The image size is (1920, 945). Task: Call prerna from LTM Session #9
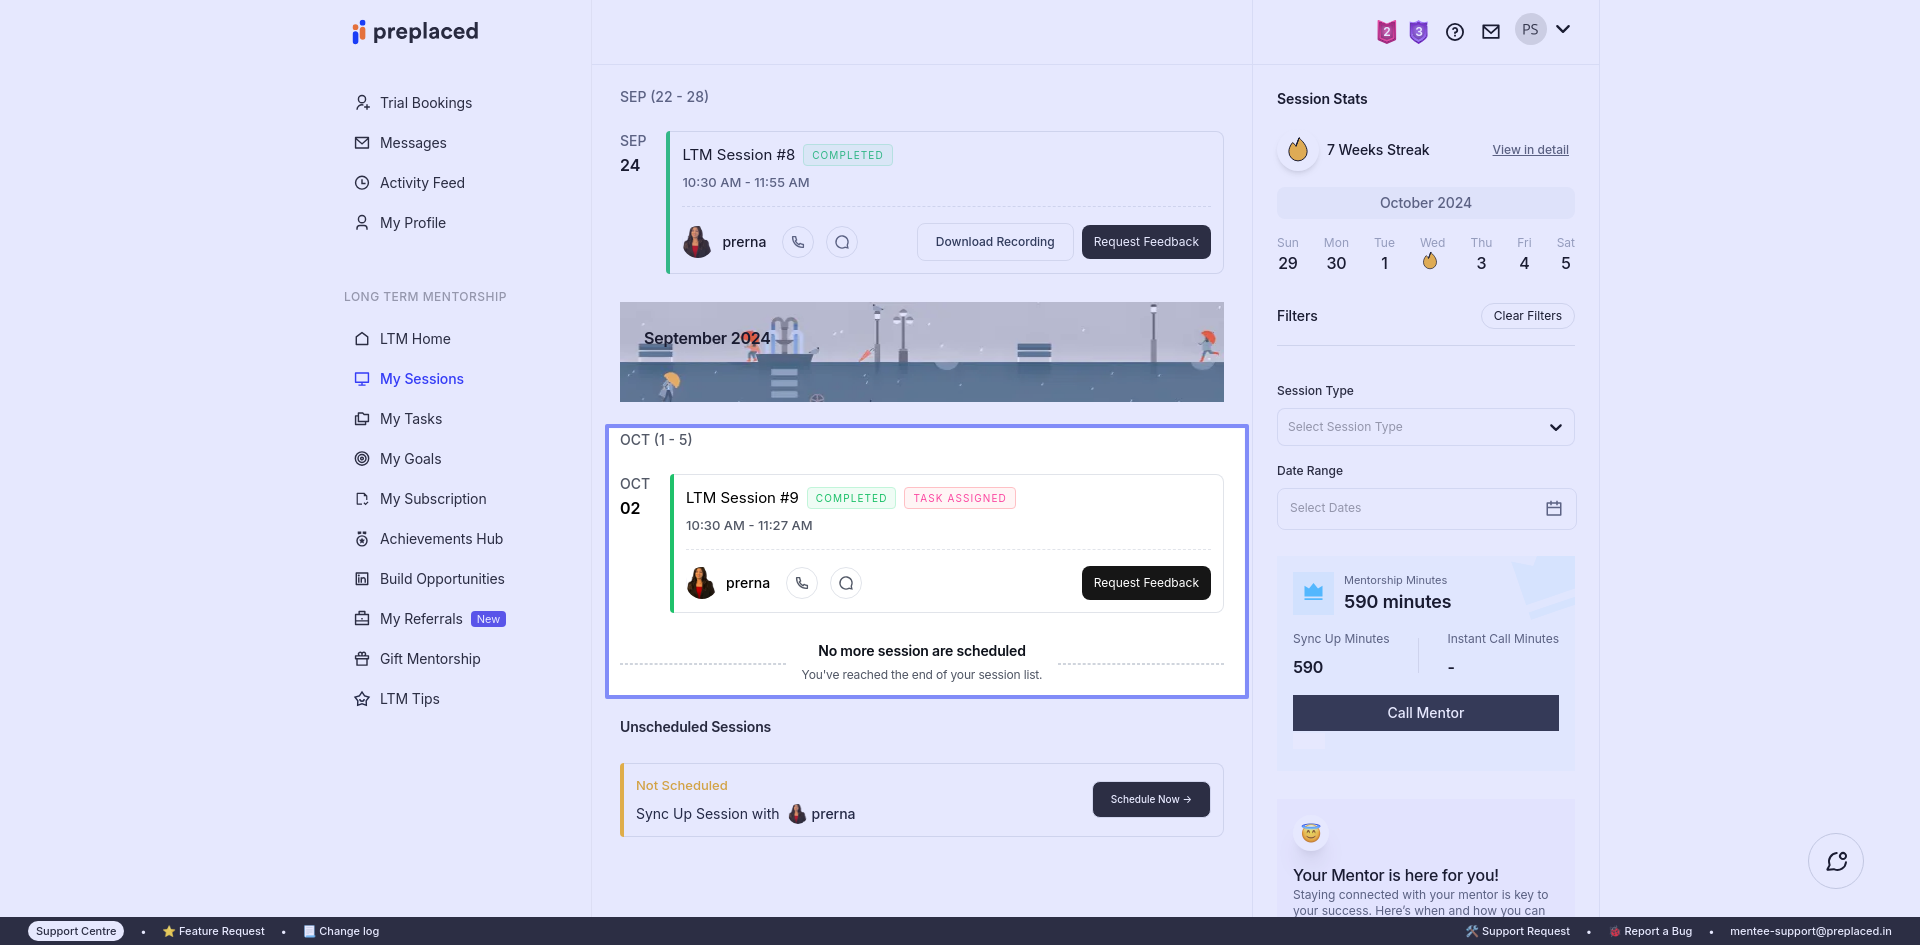click(x=802, y=583)
